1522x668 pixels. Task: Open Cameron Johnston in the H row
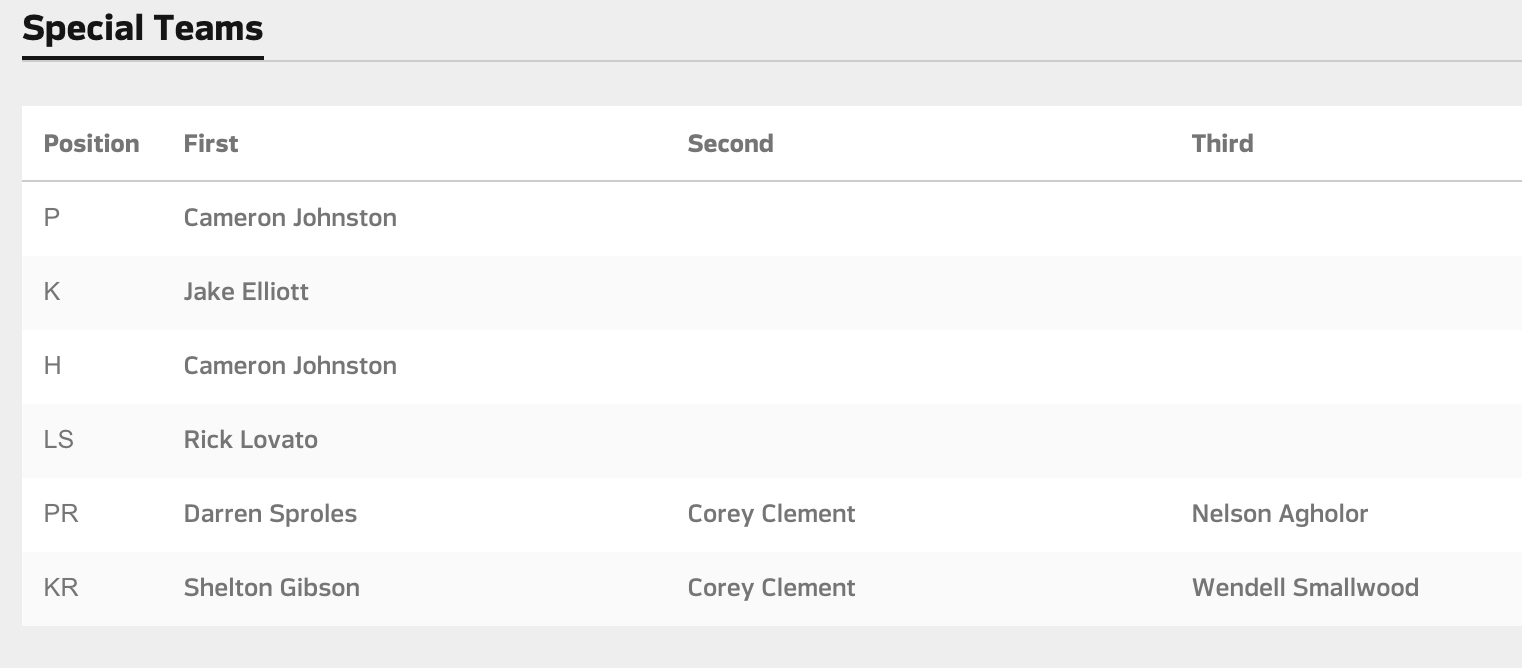290,366
